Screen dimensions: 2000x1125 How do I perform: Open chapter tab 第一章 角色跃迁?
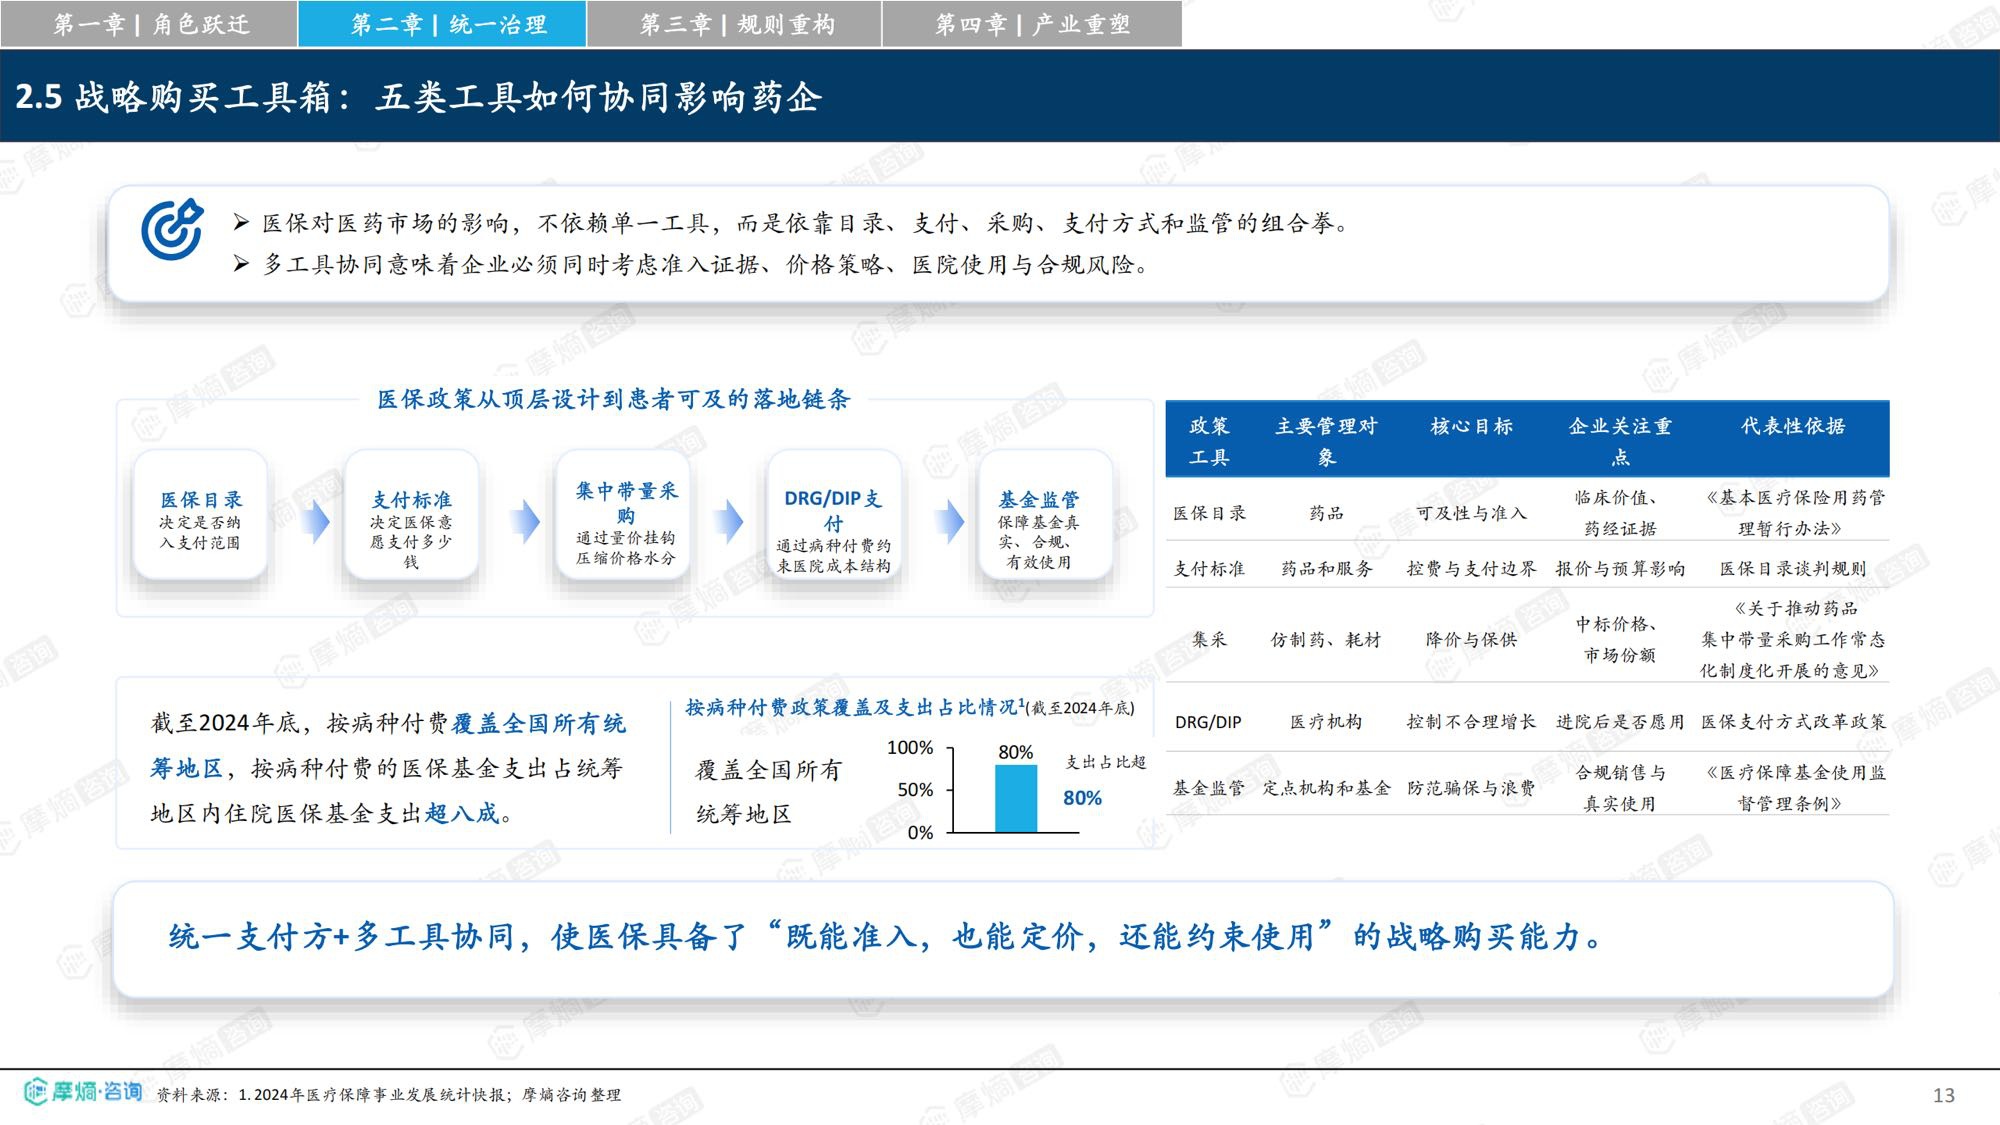click(x=149, y=24)
